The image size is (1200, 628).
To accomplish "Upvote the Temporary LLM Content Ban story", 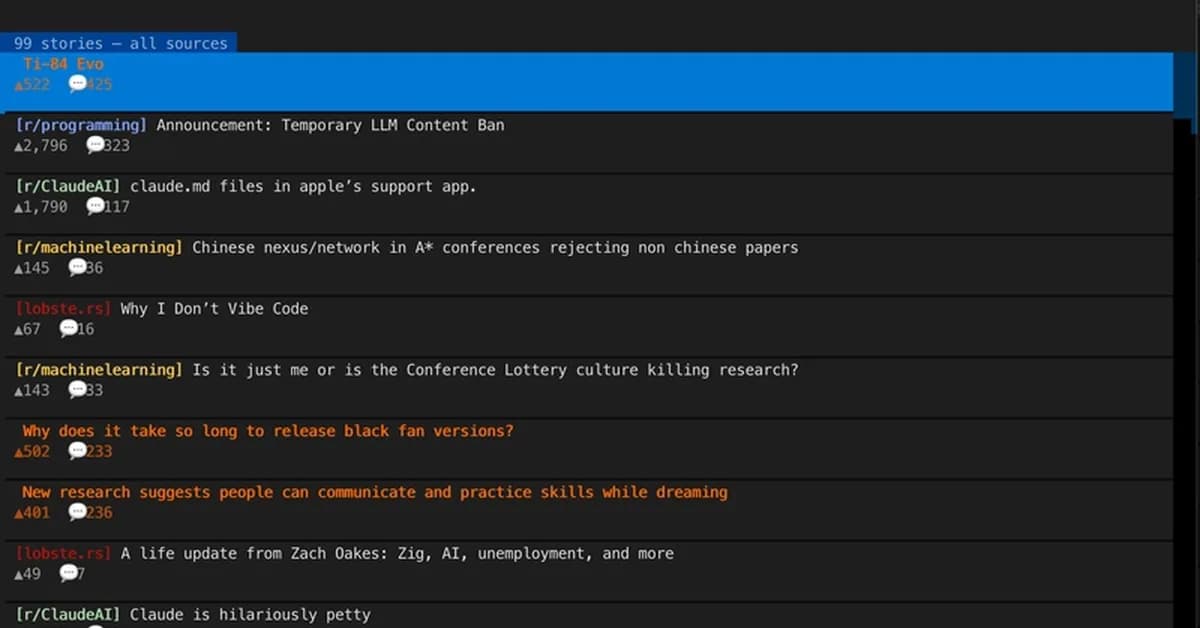I will 19,146.
